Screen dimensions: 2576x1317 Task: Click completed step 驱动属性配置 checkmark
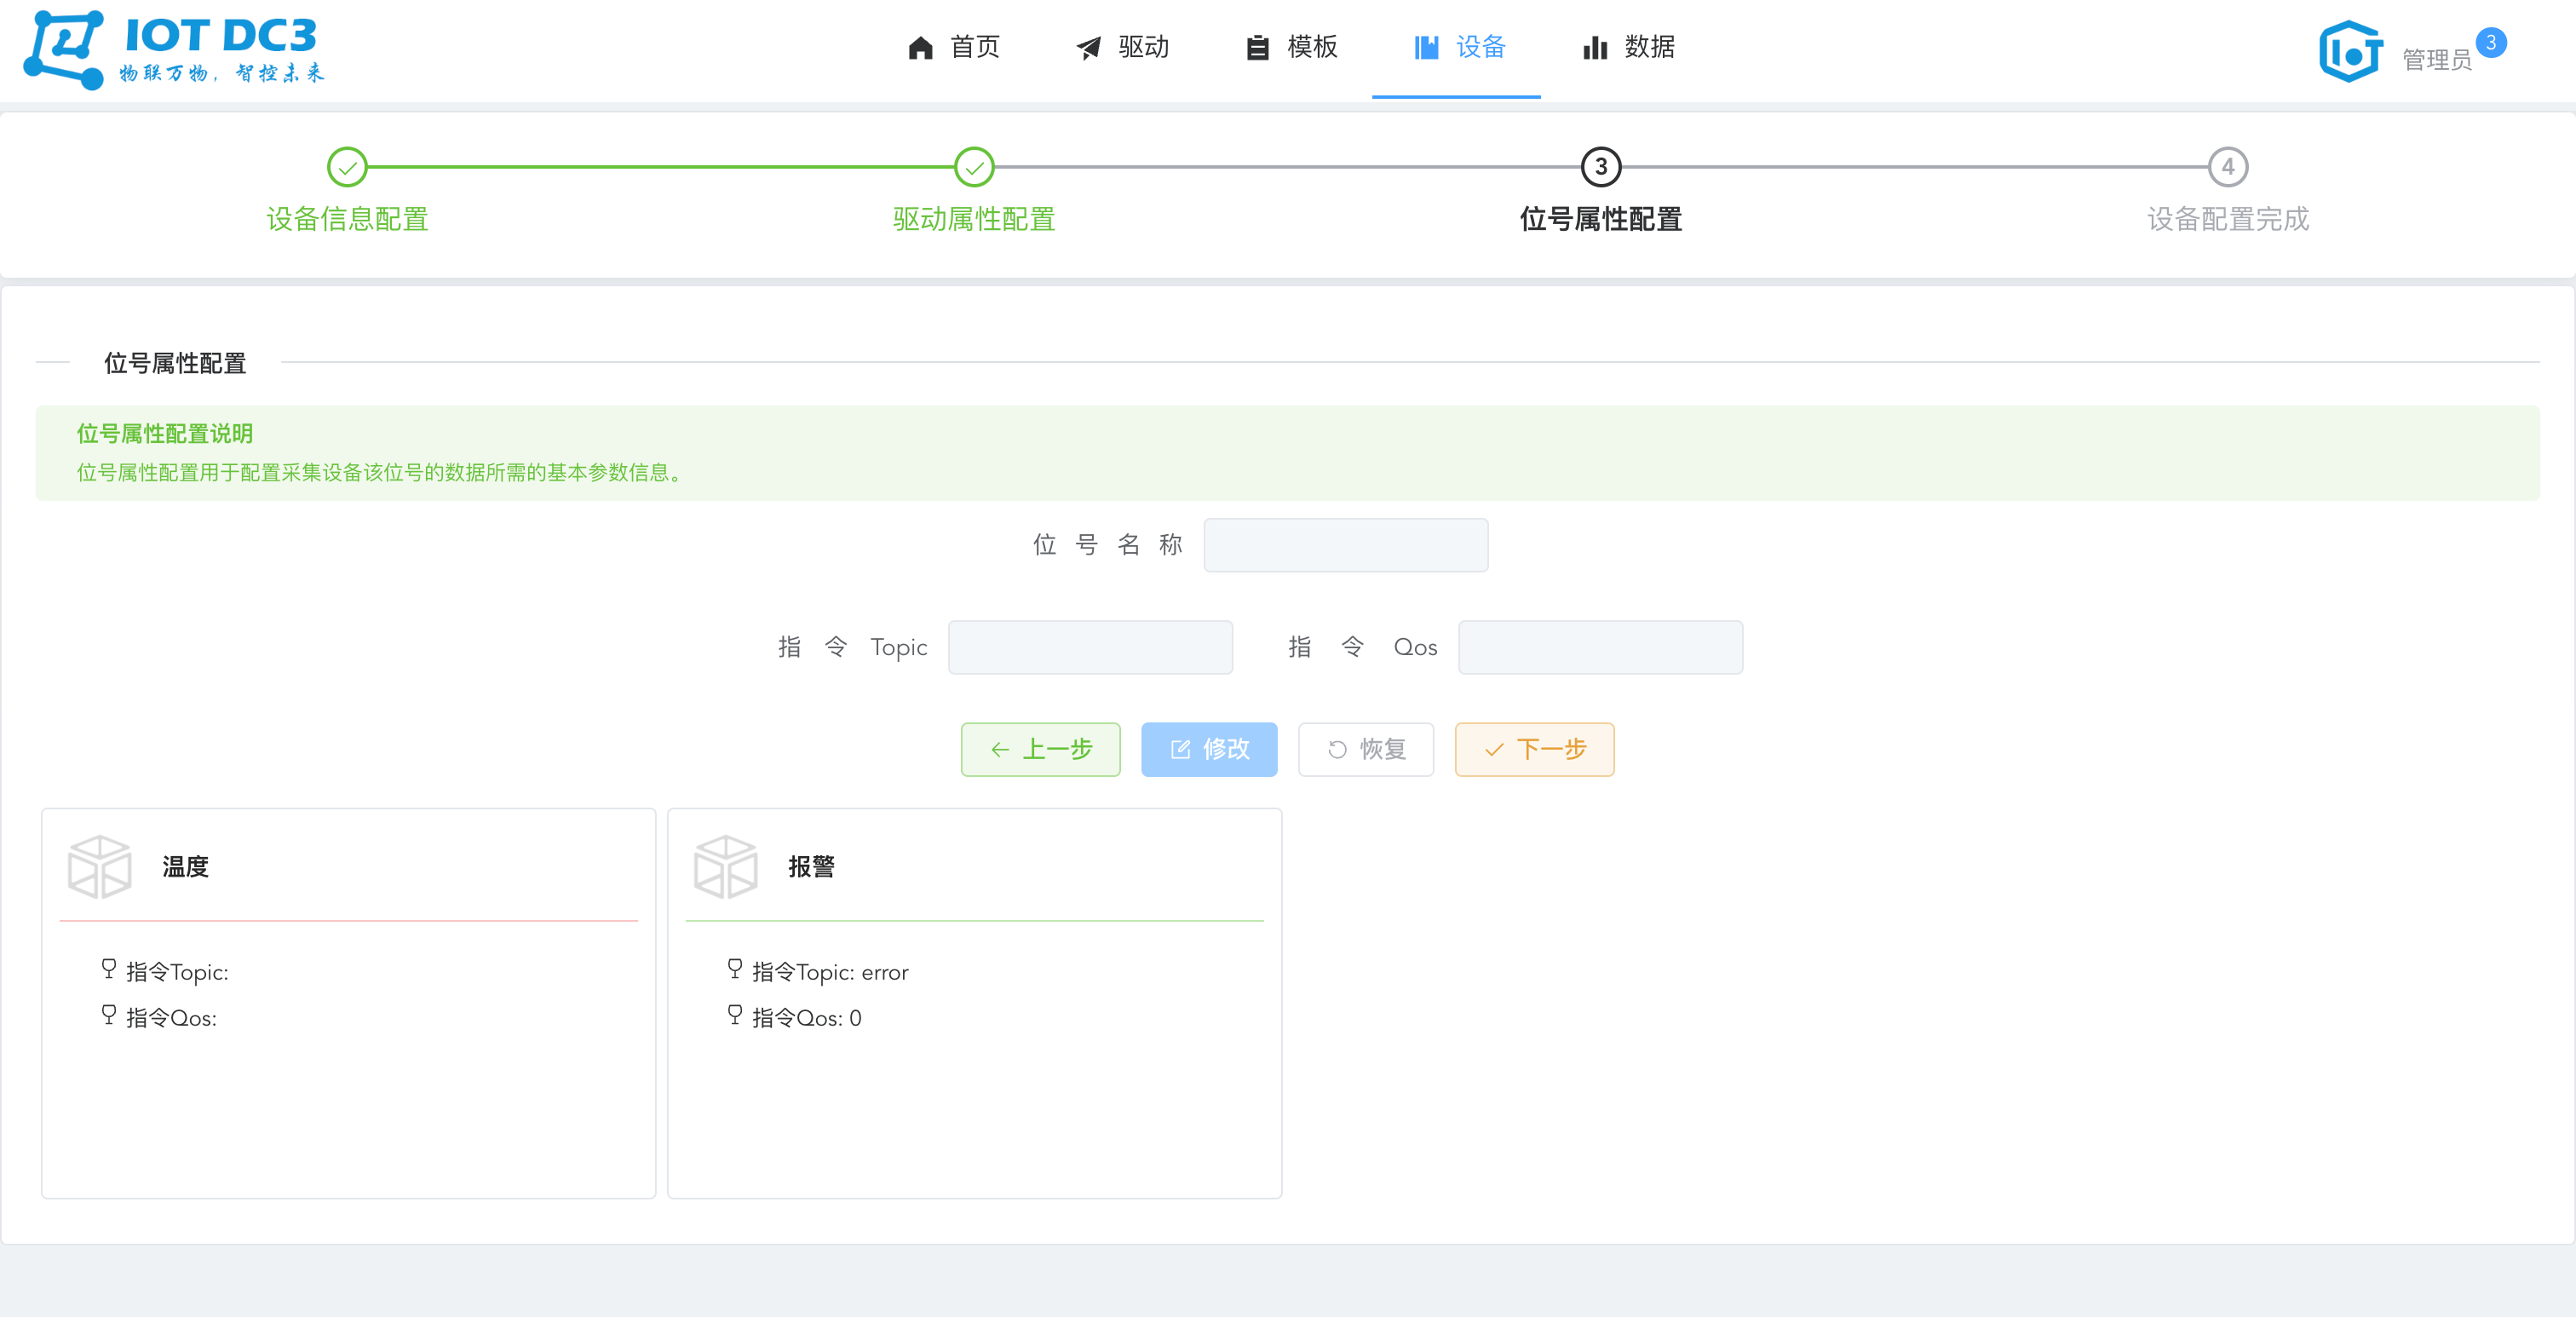point(974,167)
